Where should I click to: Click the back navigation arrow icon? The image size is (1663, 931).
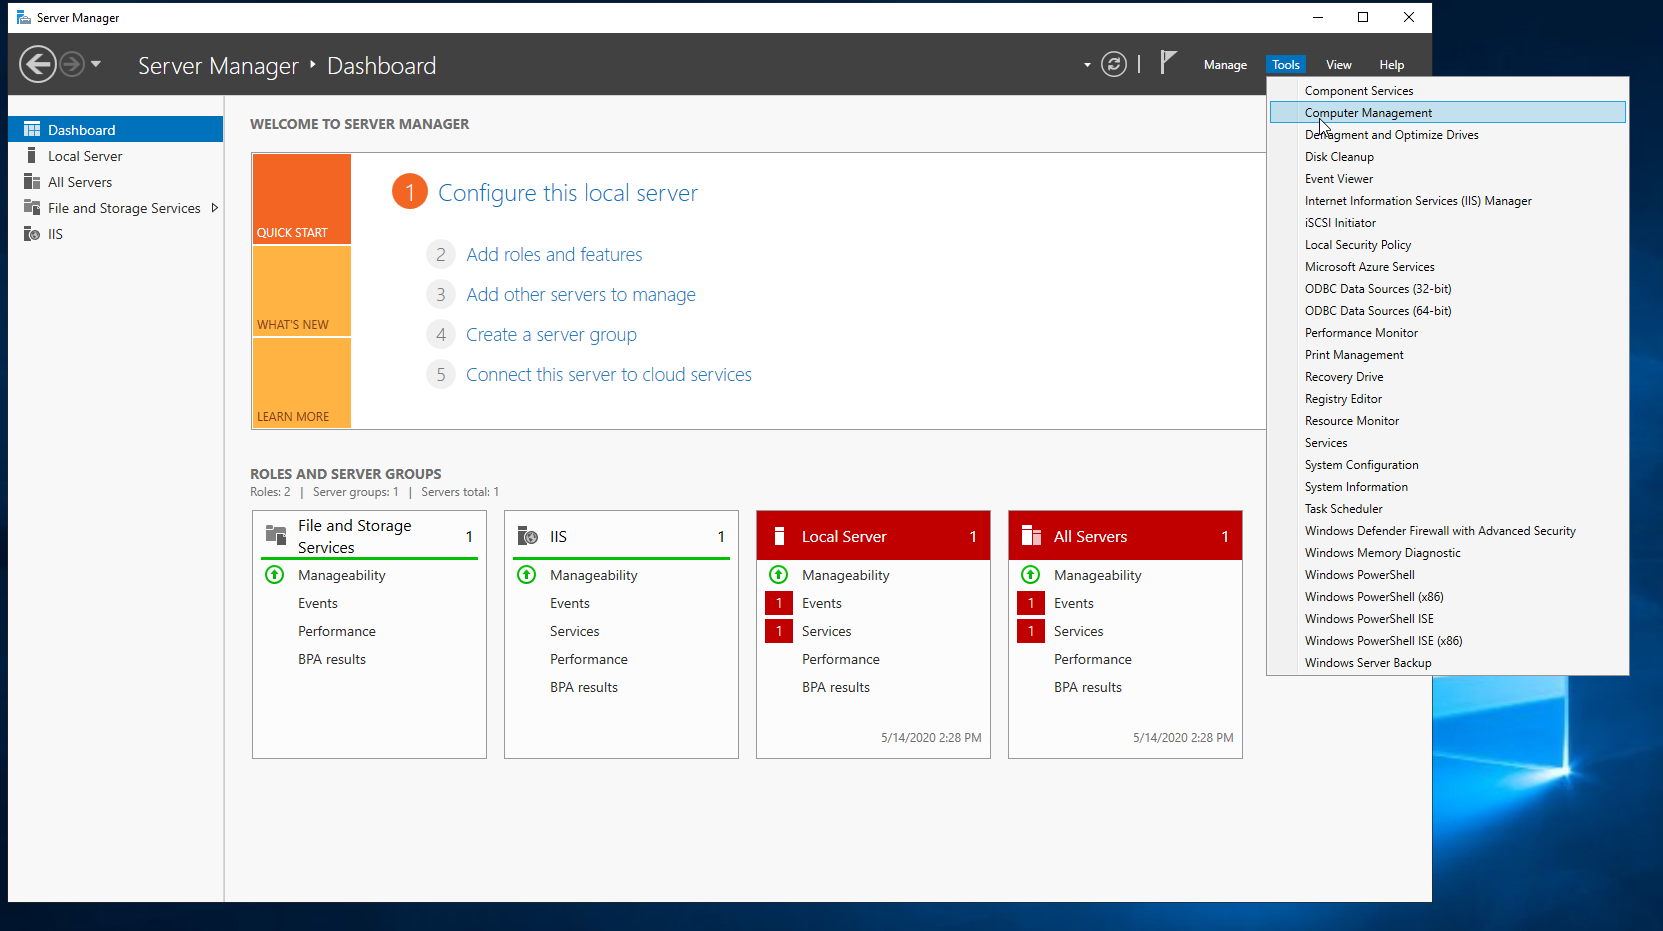(x=38, y=65)
